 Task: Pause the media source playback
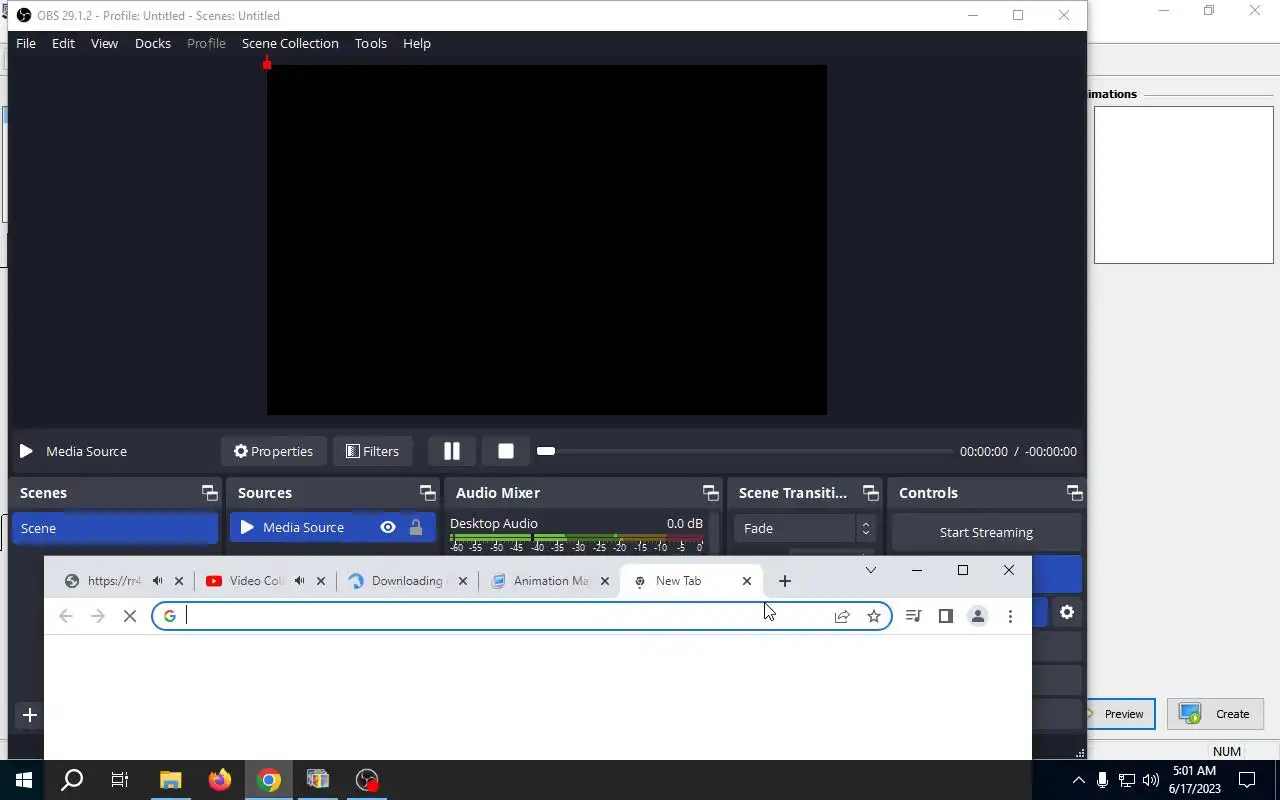tap(452, 451)
